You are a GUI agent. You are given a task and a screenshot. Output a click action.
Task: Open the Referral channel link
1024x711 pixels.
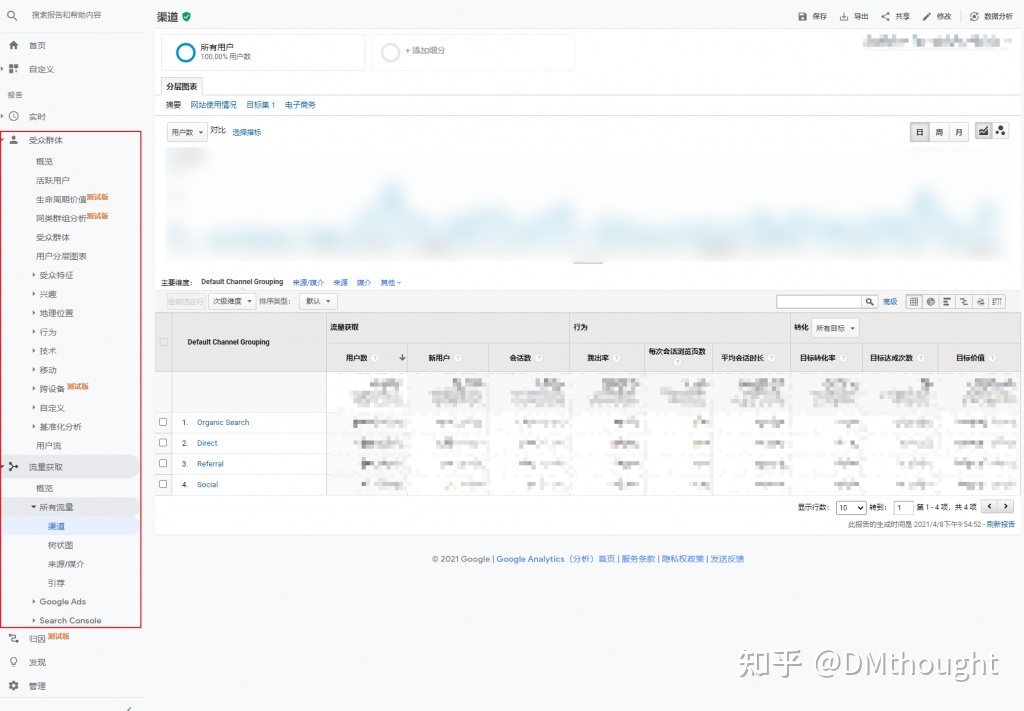coord(210,464)
